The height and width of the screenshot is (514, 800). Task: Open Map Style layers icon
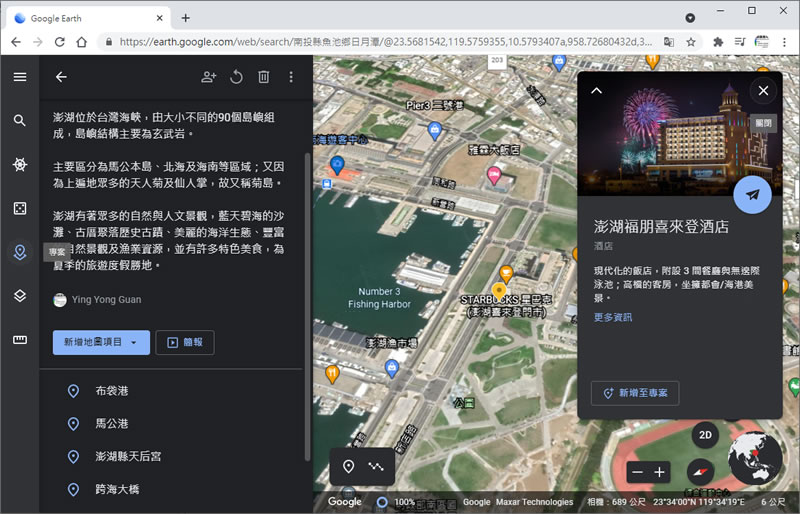[x=20, y=296]
